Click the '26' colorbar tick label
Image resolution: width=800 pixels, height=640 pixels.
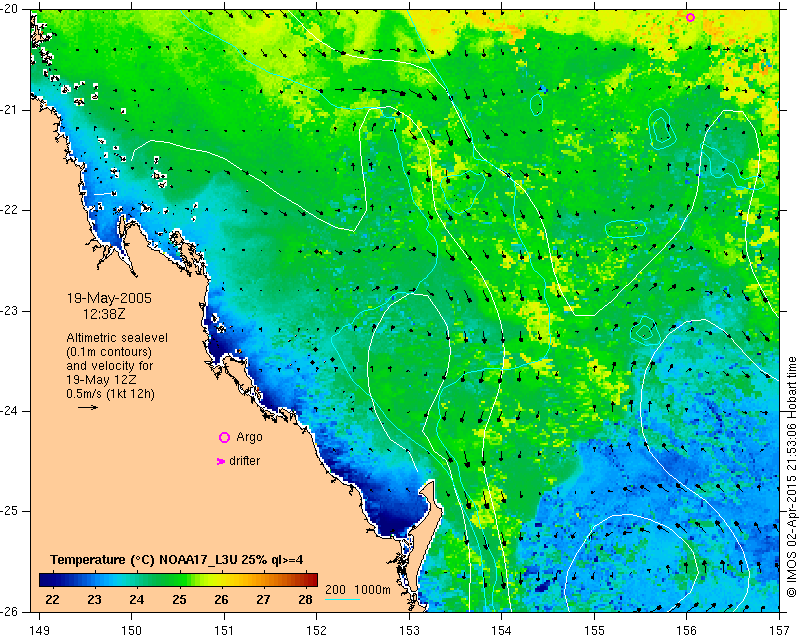tap(221, 599)
